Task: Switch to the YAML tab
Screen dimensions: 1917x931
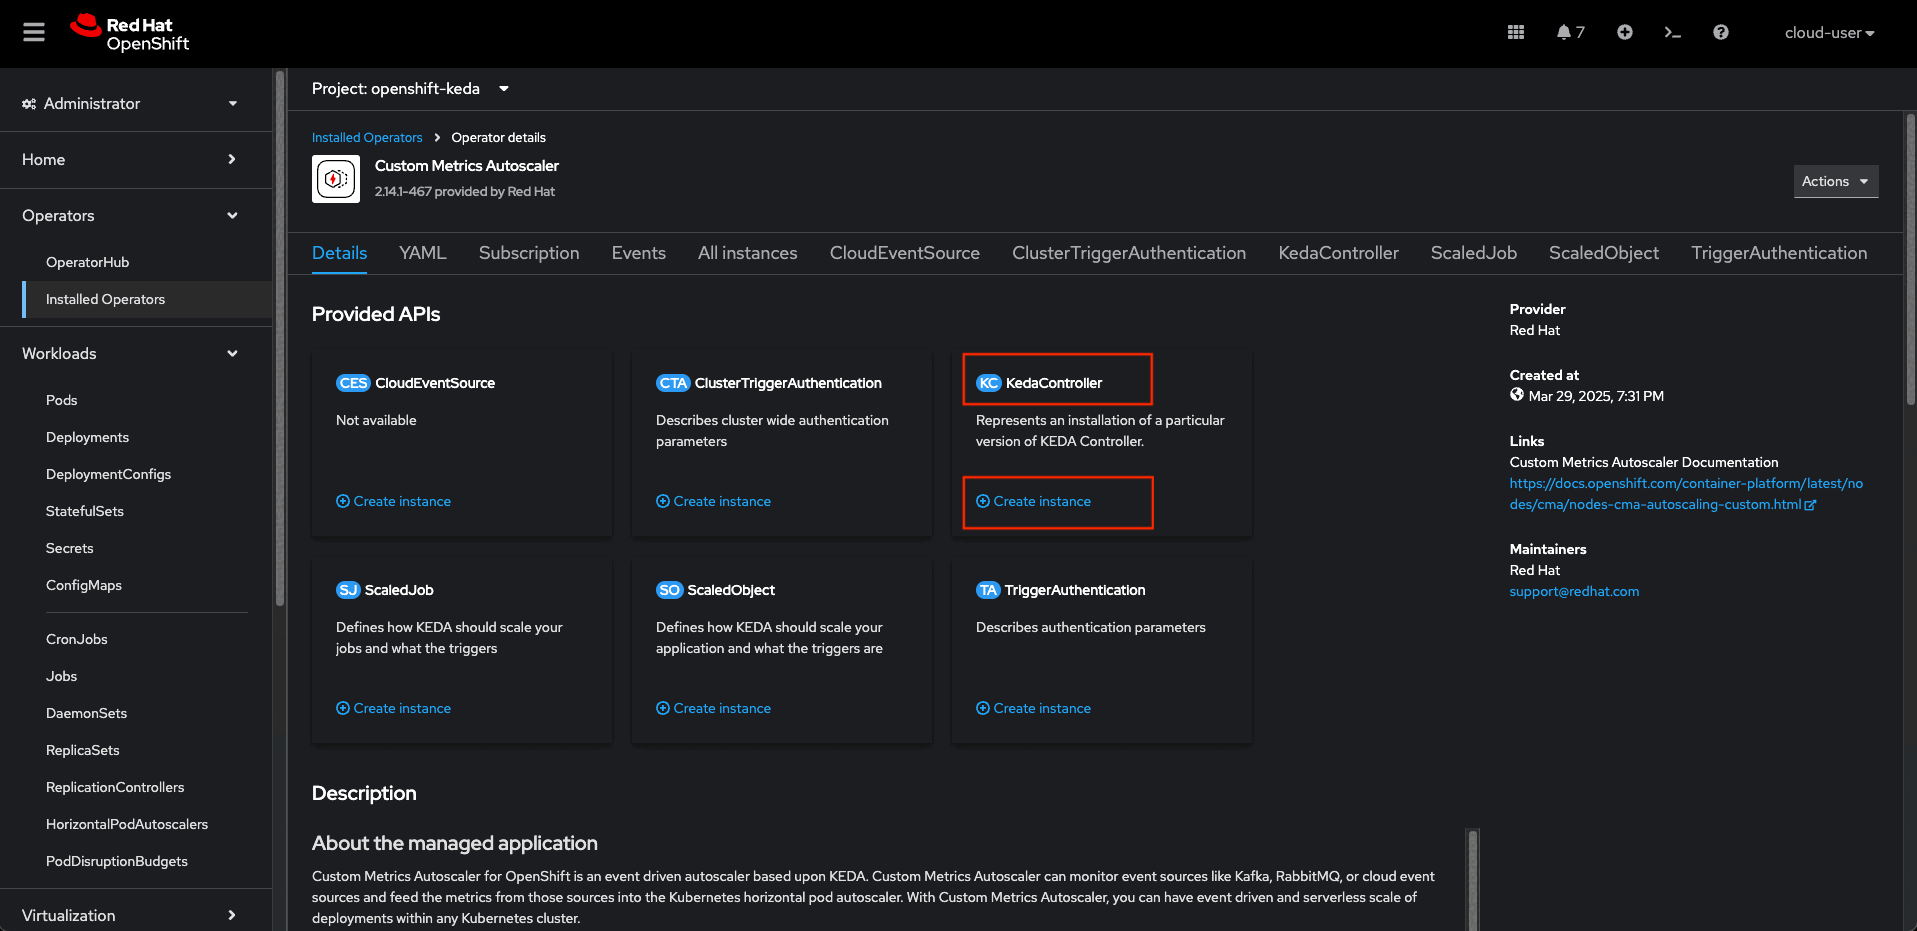Action: point(422,253)
